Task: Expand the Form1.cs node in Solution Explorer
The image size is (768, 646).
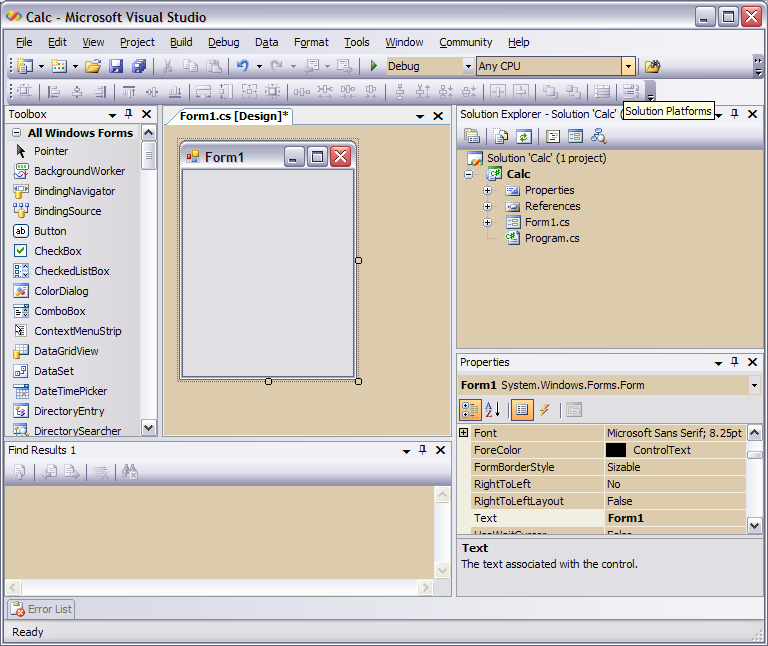Action: click(x=487, y=222)
